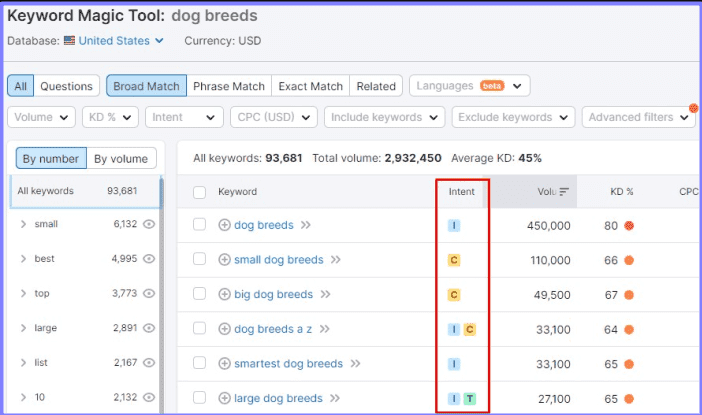This screenshot has width=702, height=415.
Task: Select the All tab
Action: click(21, 86)
